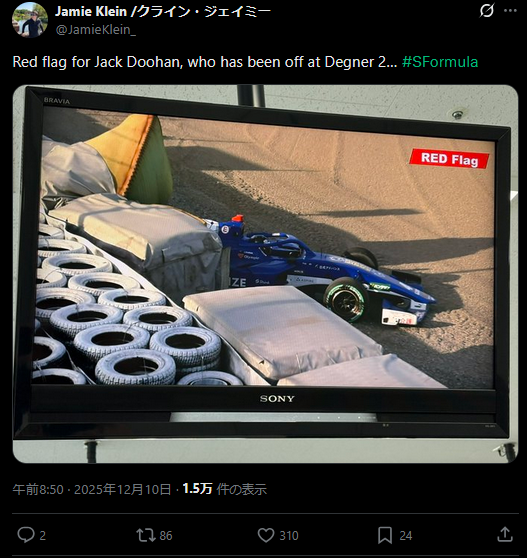Click the repost count 86
This screenshot has width=527, height=558.
166,536
